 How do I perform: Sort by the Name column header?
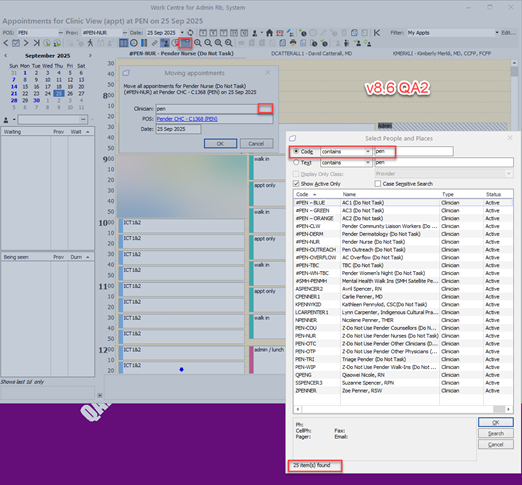point(390,194)
